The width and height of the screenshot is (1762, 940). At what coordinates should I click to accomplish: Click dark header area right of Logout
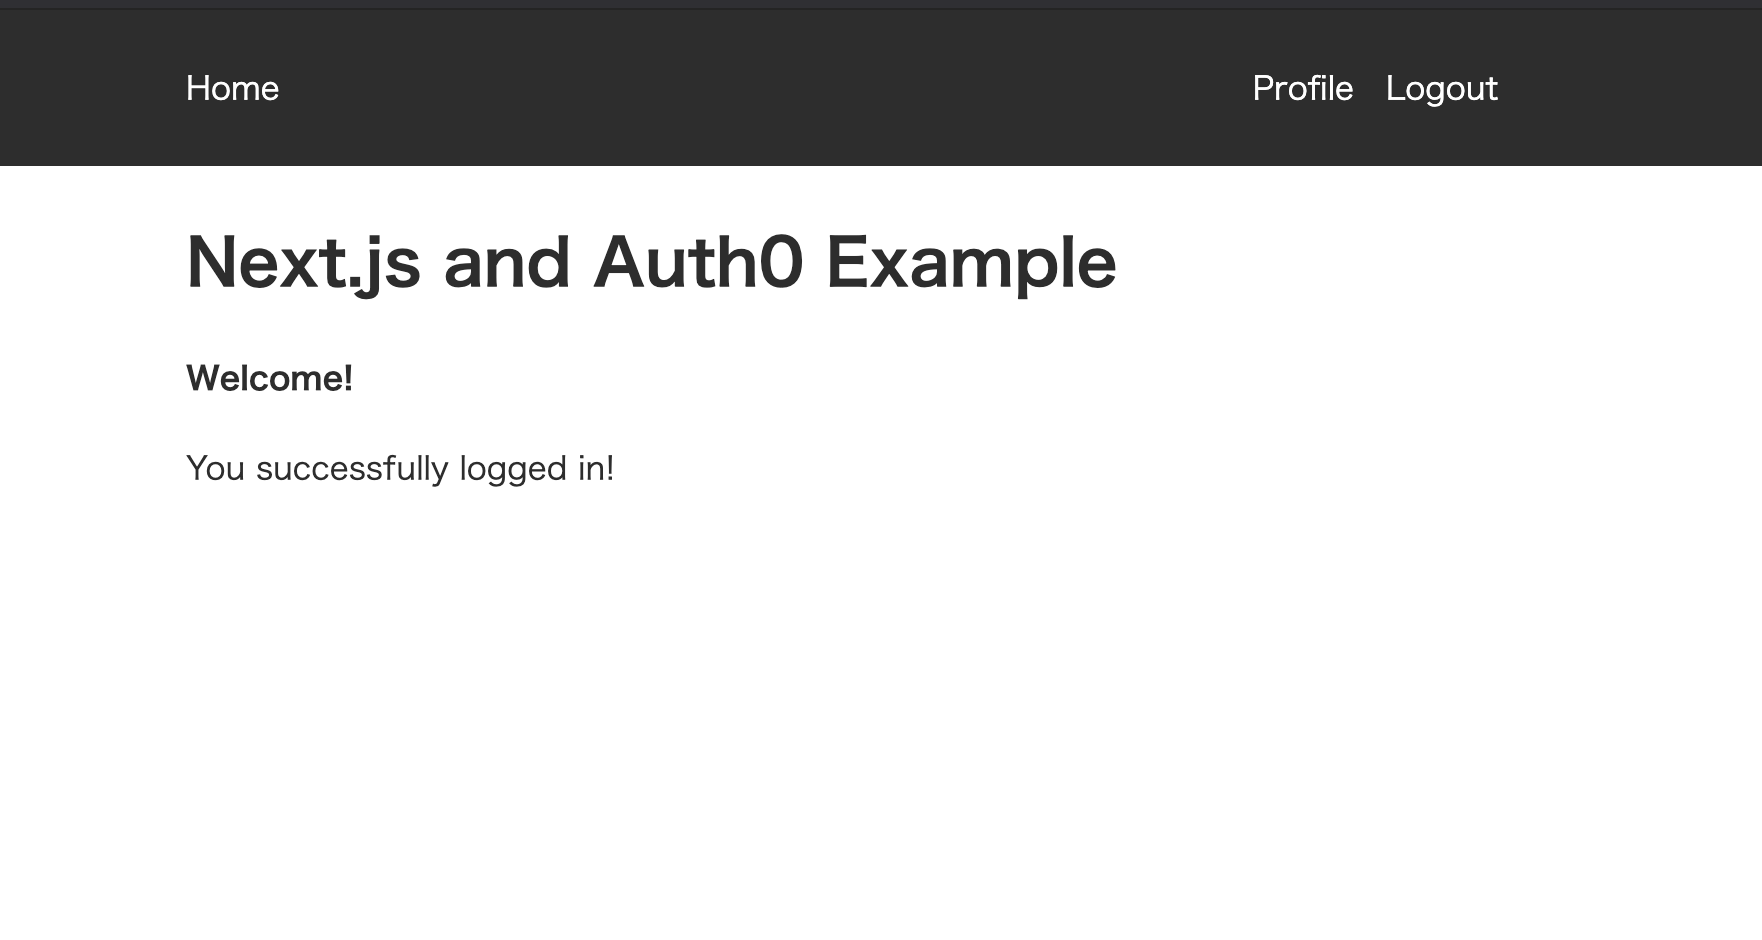(x=1630, y=88)
